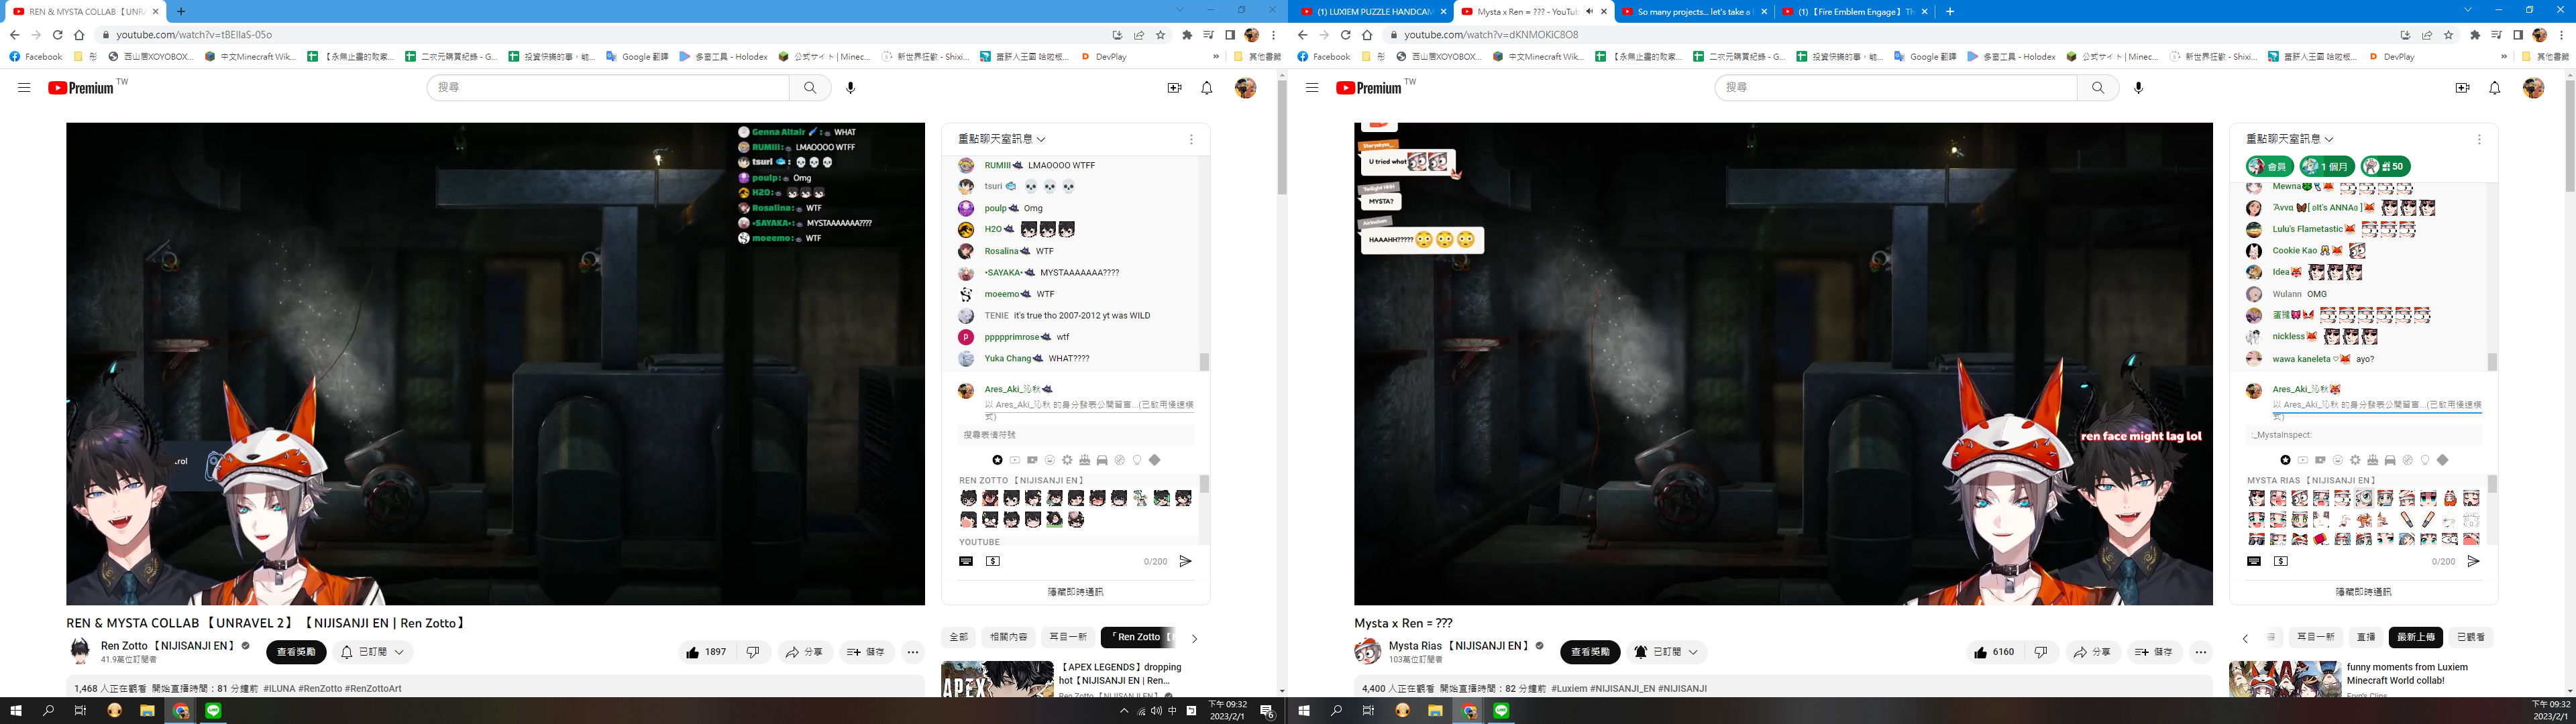This screenshot has height=724, width=2576.
Task: Open volume control in left taskbar tray
Action: point(1156,711)
